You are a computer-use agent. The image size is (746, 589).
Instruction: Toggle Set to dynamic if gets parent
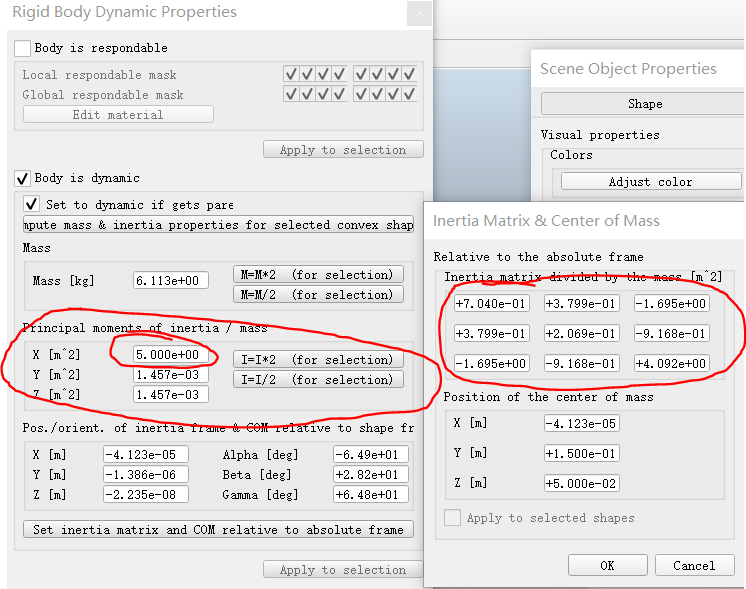[32, 204]
